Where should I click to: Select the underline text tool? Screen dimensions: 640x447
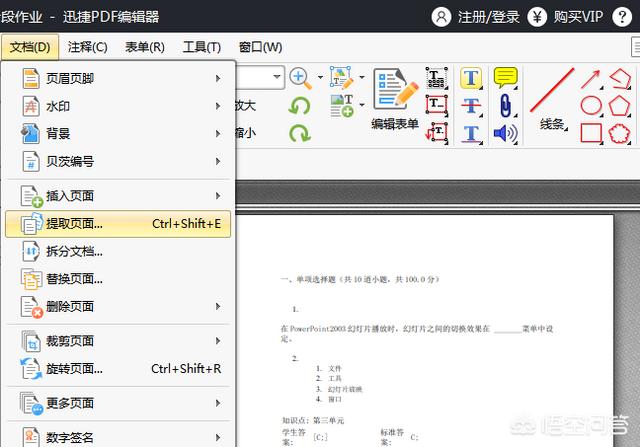pos(471,133)
